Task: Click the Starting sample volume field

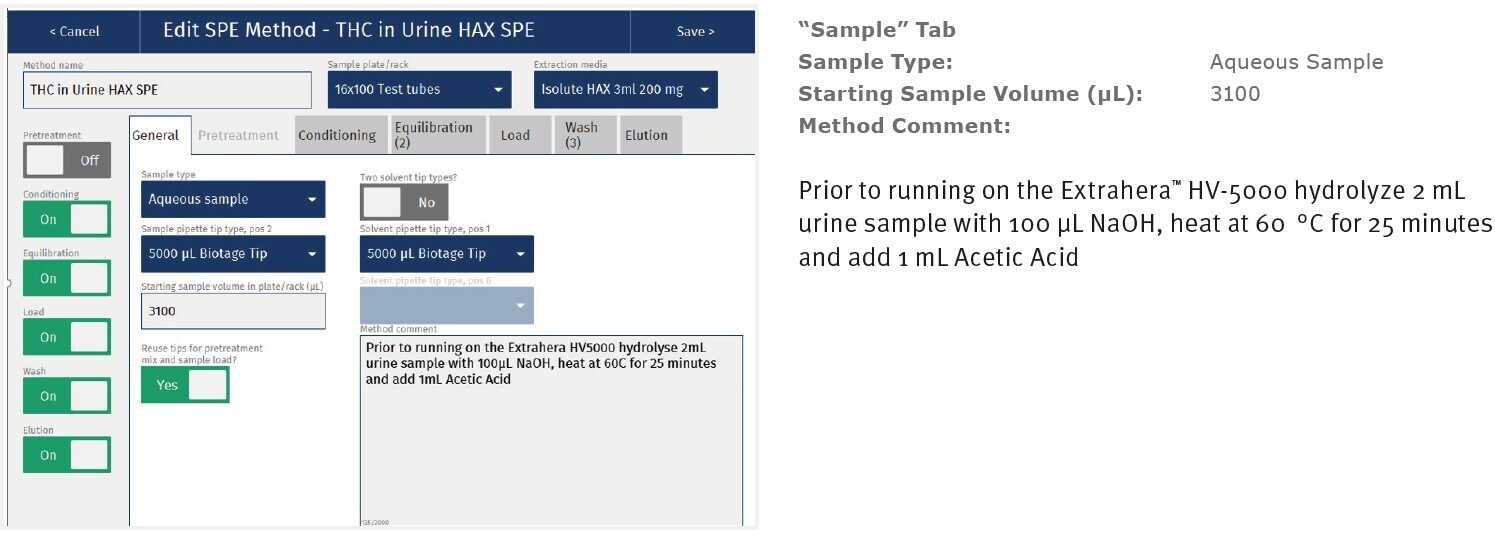Action: pyautogui.click(x=233, y=311)
